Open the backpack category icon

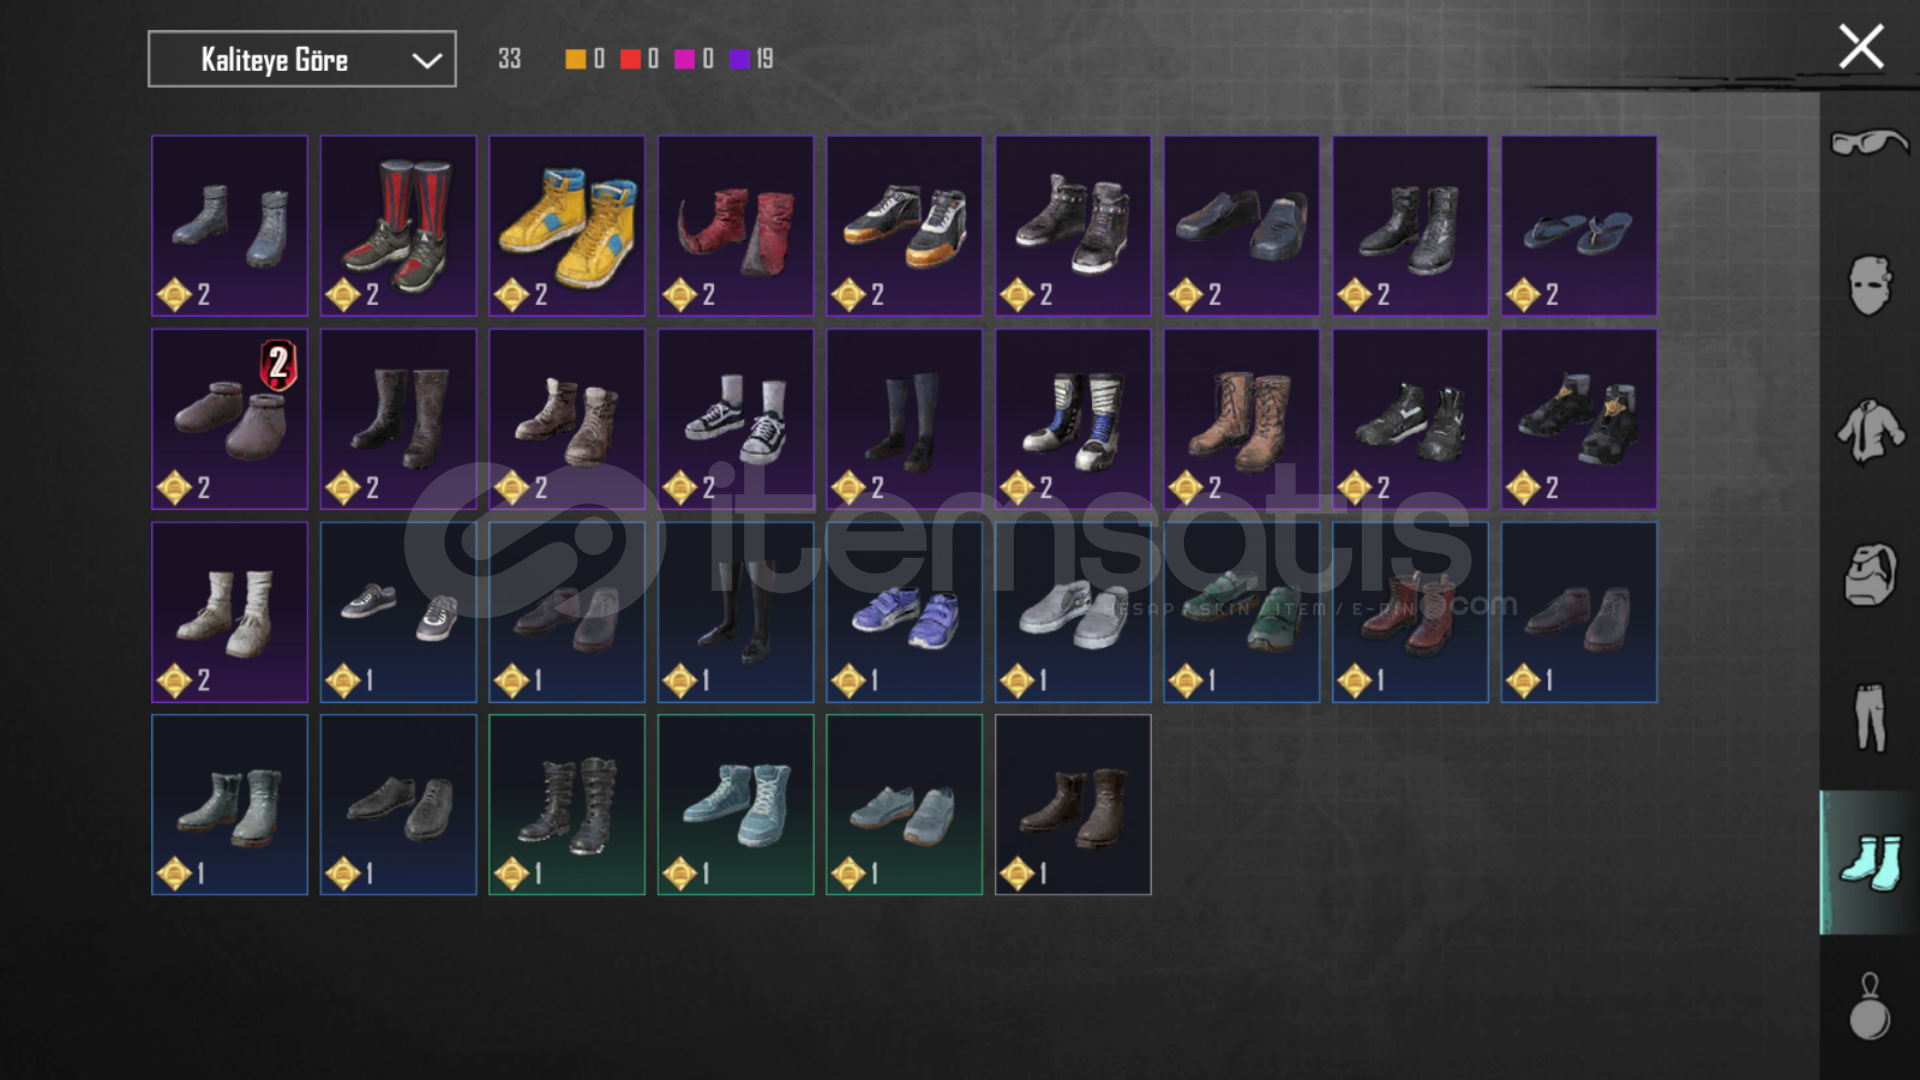[1869, 575]
